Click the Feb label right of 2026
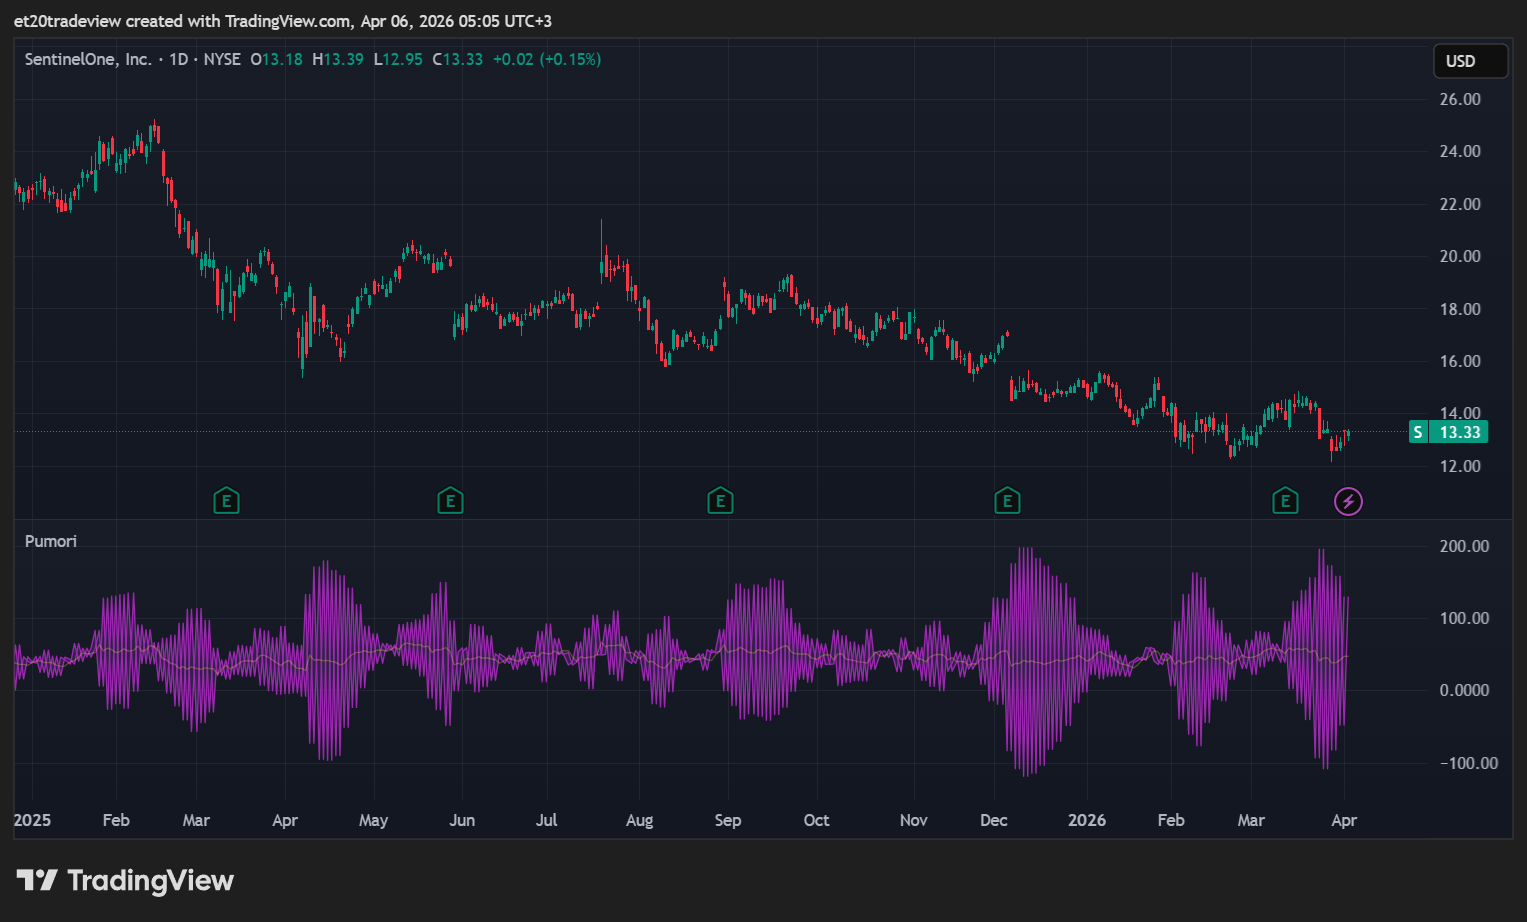This screenshot has height=922, width=1527. tap(1171, 820)
